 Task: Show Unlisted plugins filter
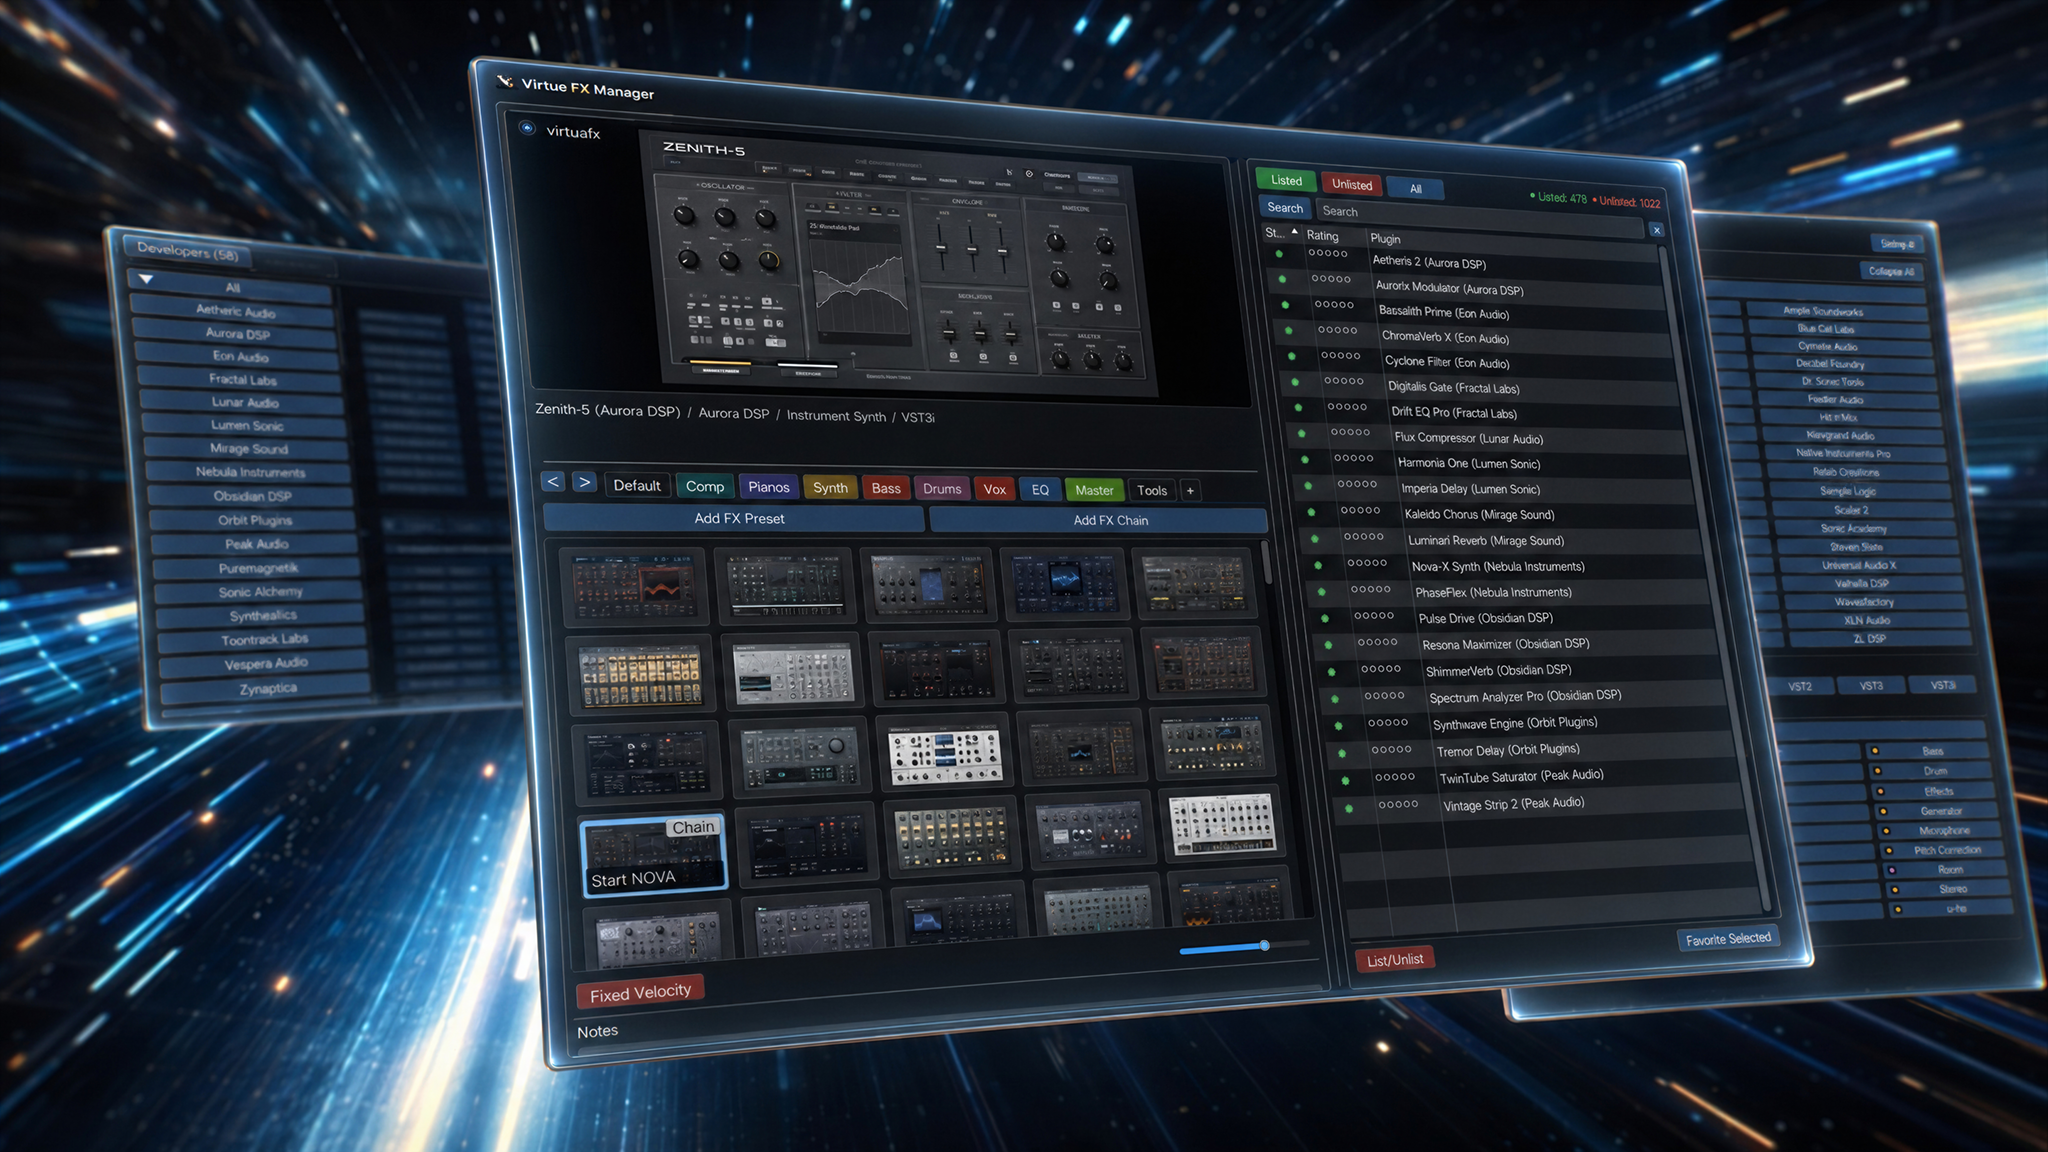point(1352,185)
